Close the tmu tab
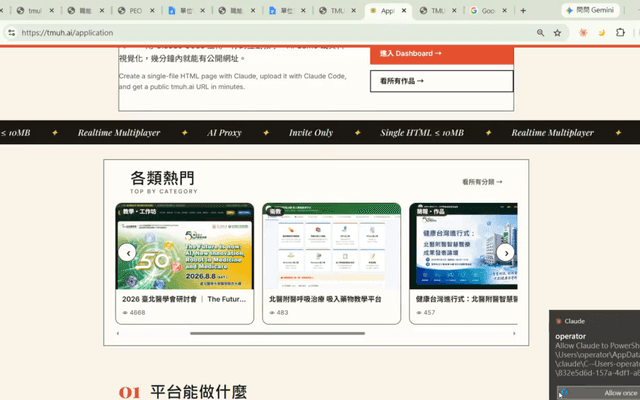This screenshot has width=640, height=400. [51, 11]
